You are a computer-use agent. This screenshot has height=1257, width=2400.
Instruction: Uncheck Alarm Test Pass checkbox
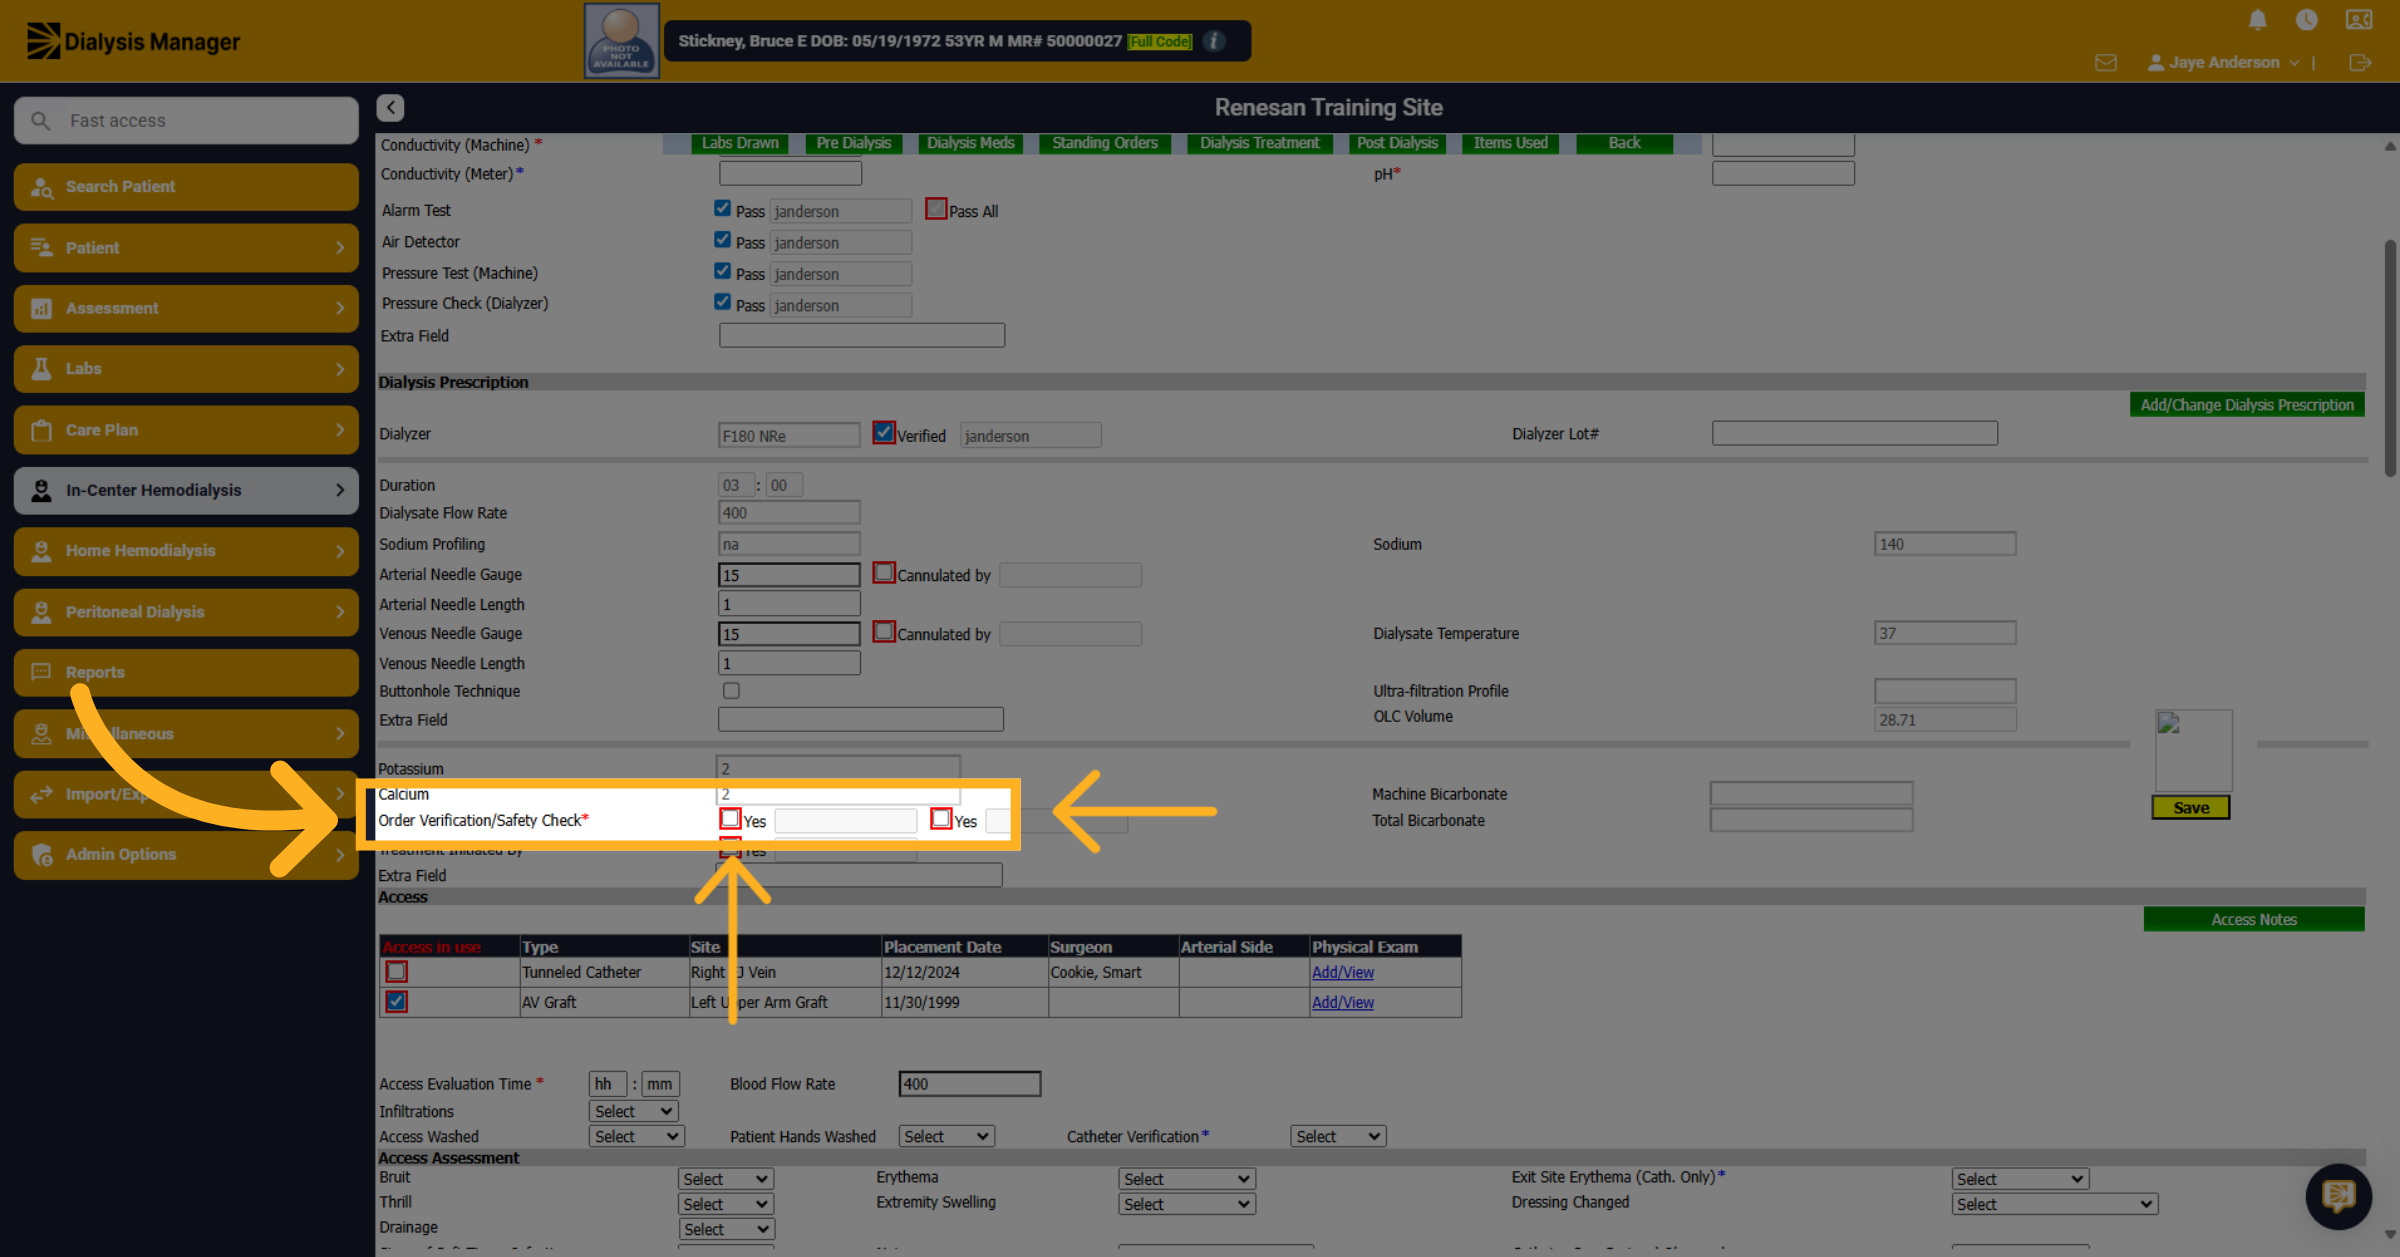(722, 209)
